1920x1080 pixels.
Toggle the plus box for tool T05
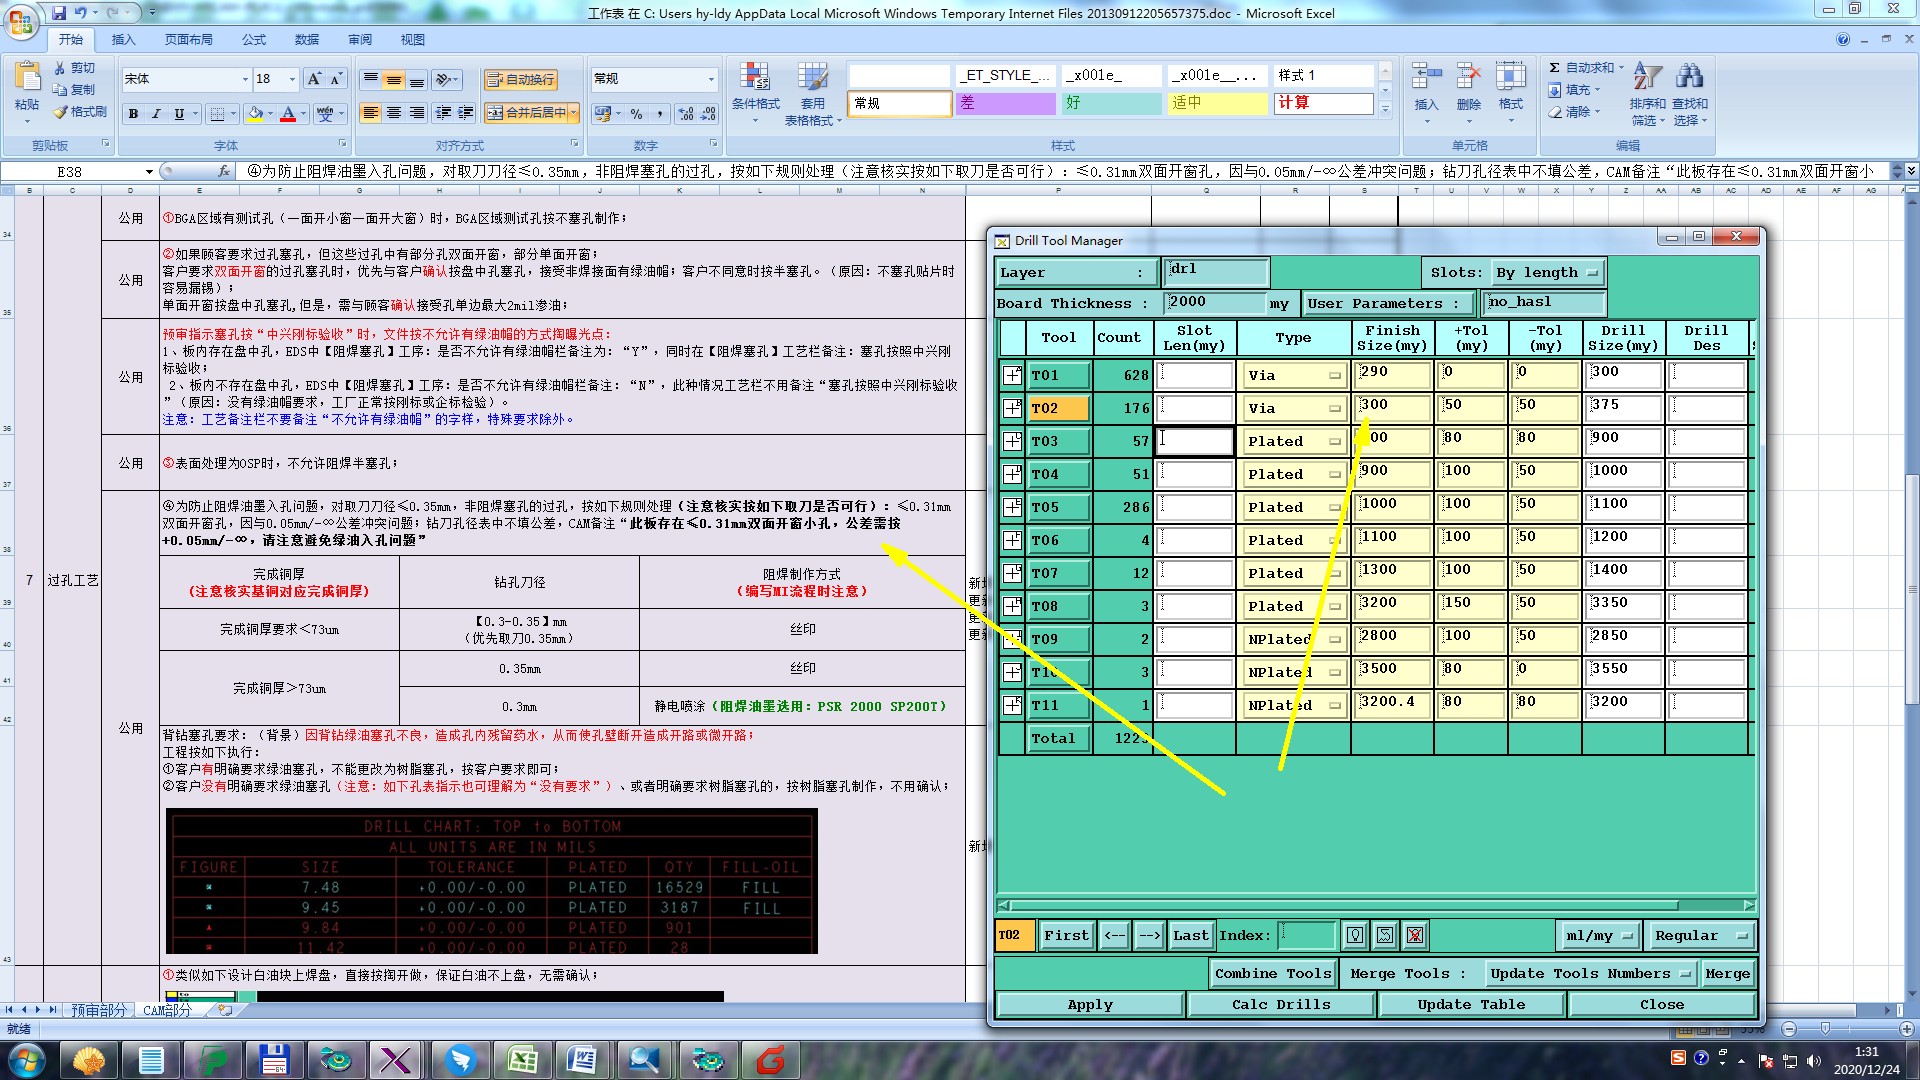pos(1013,507)
